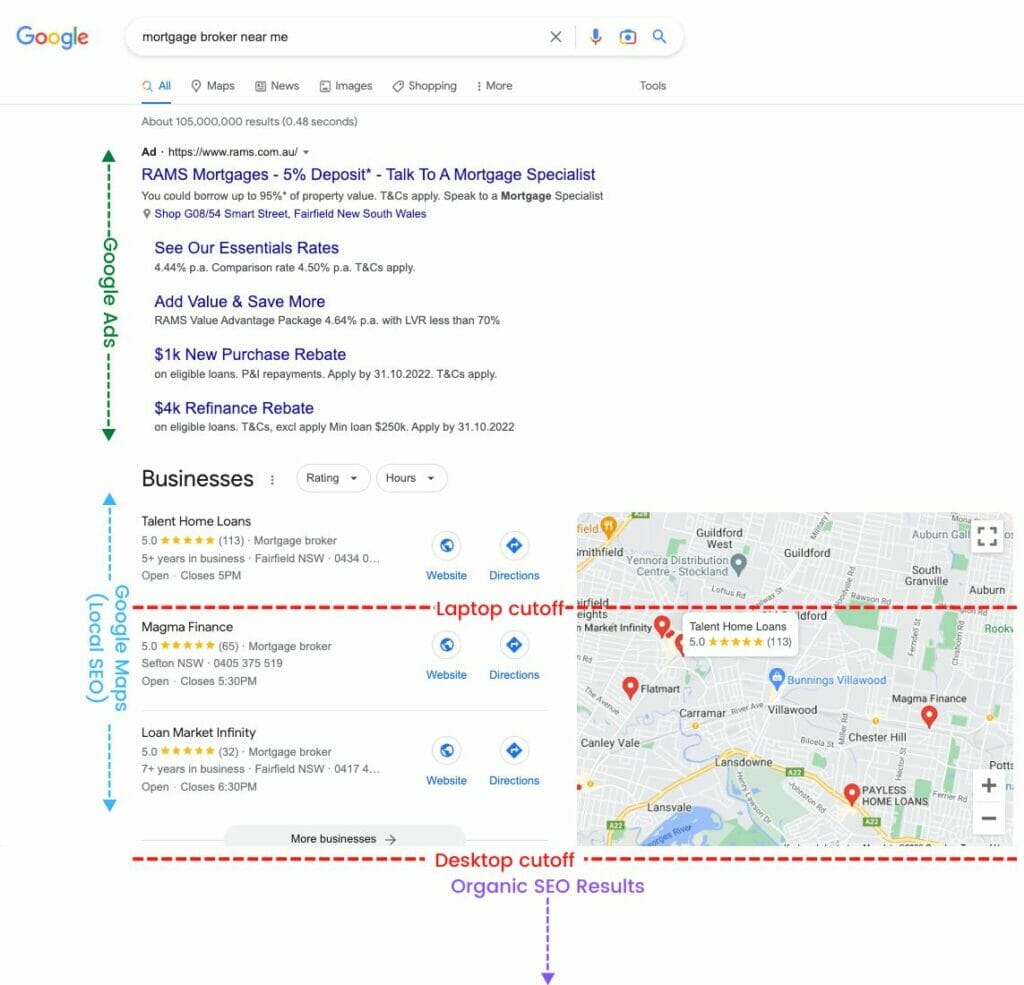Zoom in on the map
Screen dimensions: 1024x985
[989, 785]
